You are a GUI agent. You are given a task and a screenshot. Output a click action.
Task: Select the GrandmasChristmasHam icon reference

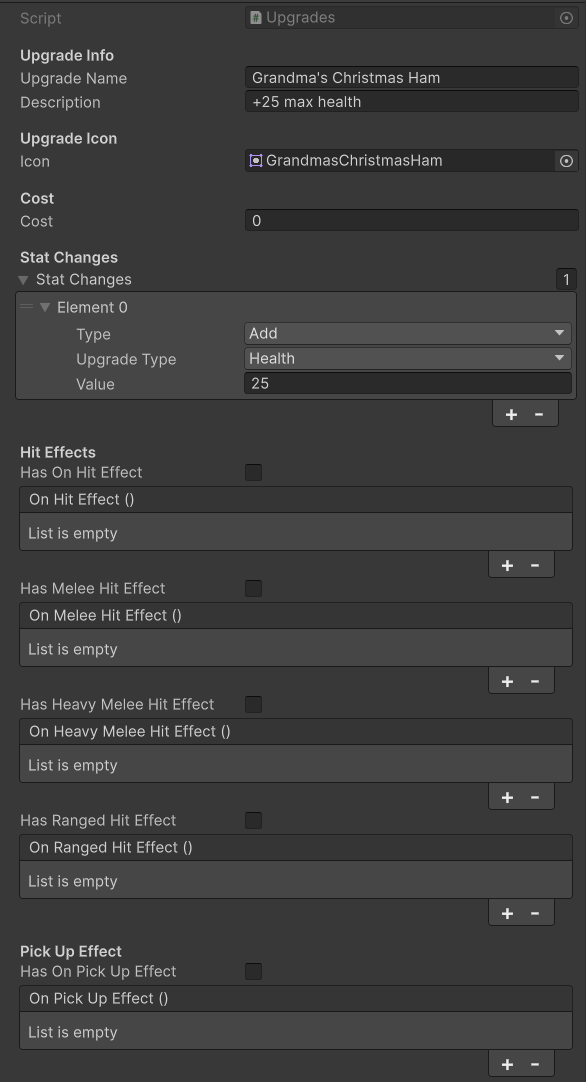coord(401,161)
